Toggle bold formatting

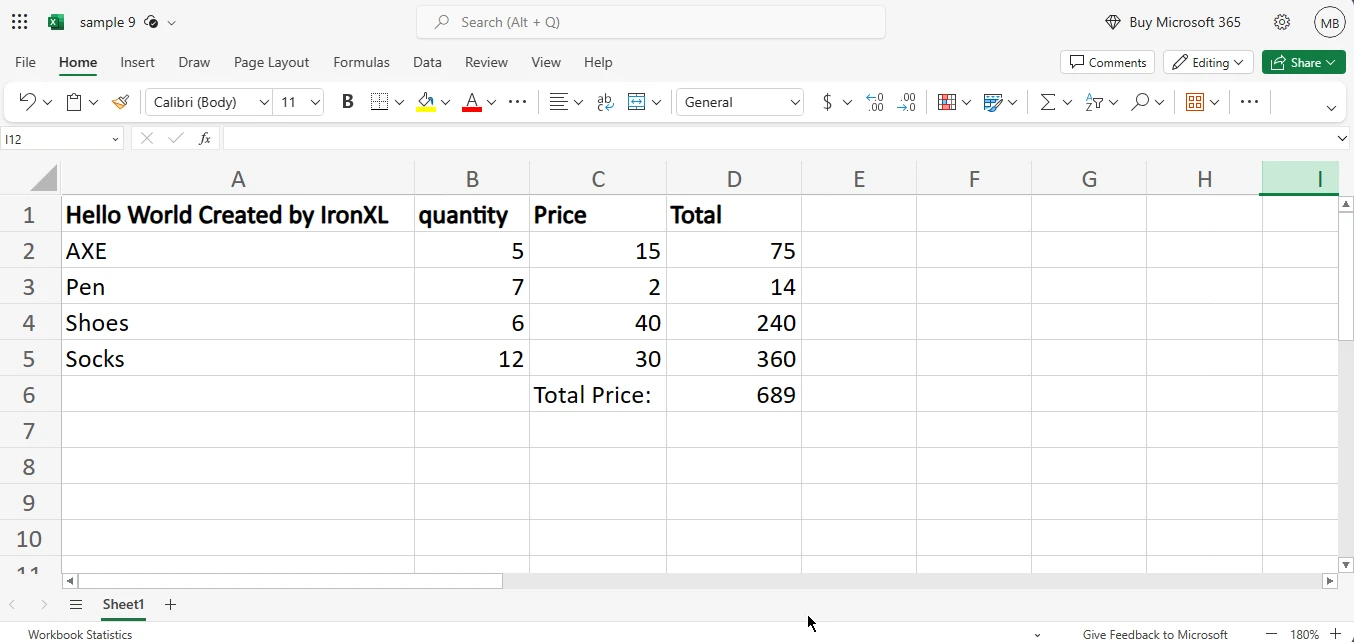coord(347,102)
